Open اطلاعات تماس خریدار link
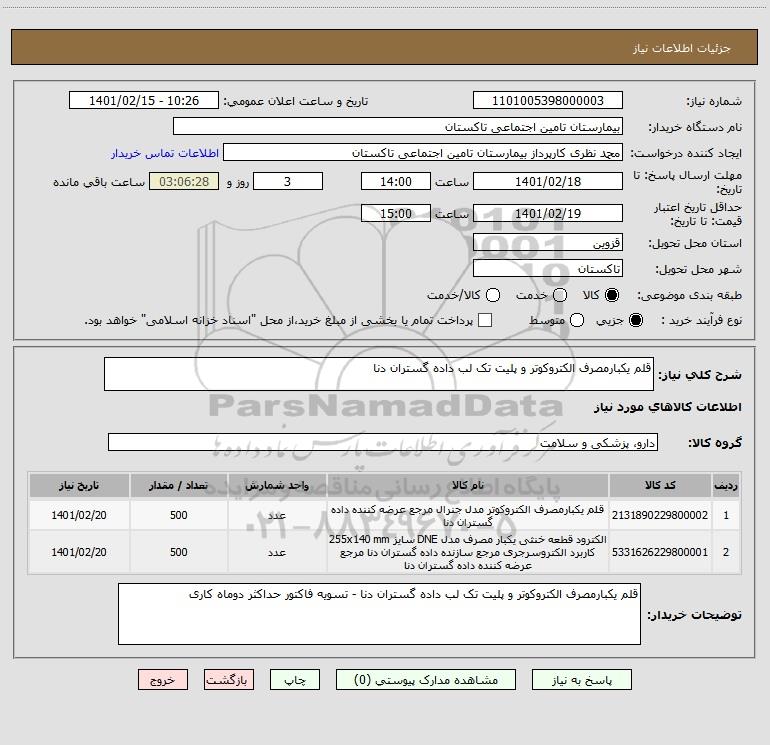This screenshot has height=745, width=770. click(165, 153)
